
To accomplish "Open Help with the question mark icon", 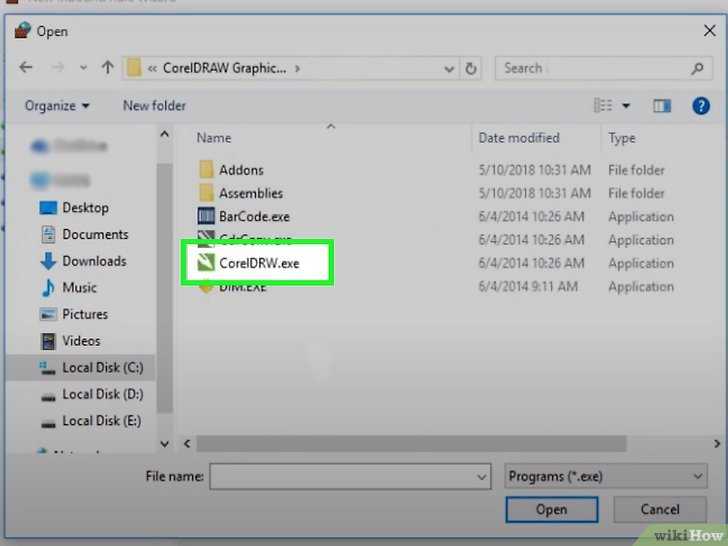I will pos(701,106).
